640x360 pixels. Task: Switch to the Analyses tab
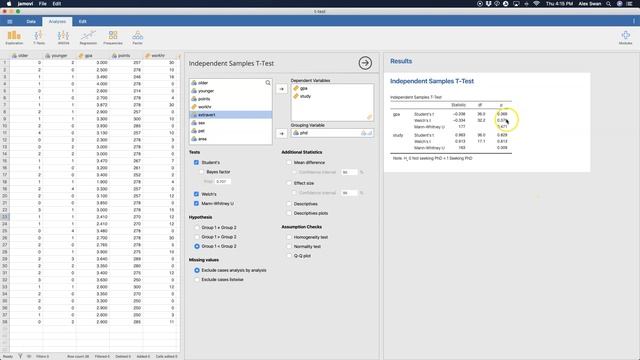pyautogui.click(x=57, y=22)
